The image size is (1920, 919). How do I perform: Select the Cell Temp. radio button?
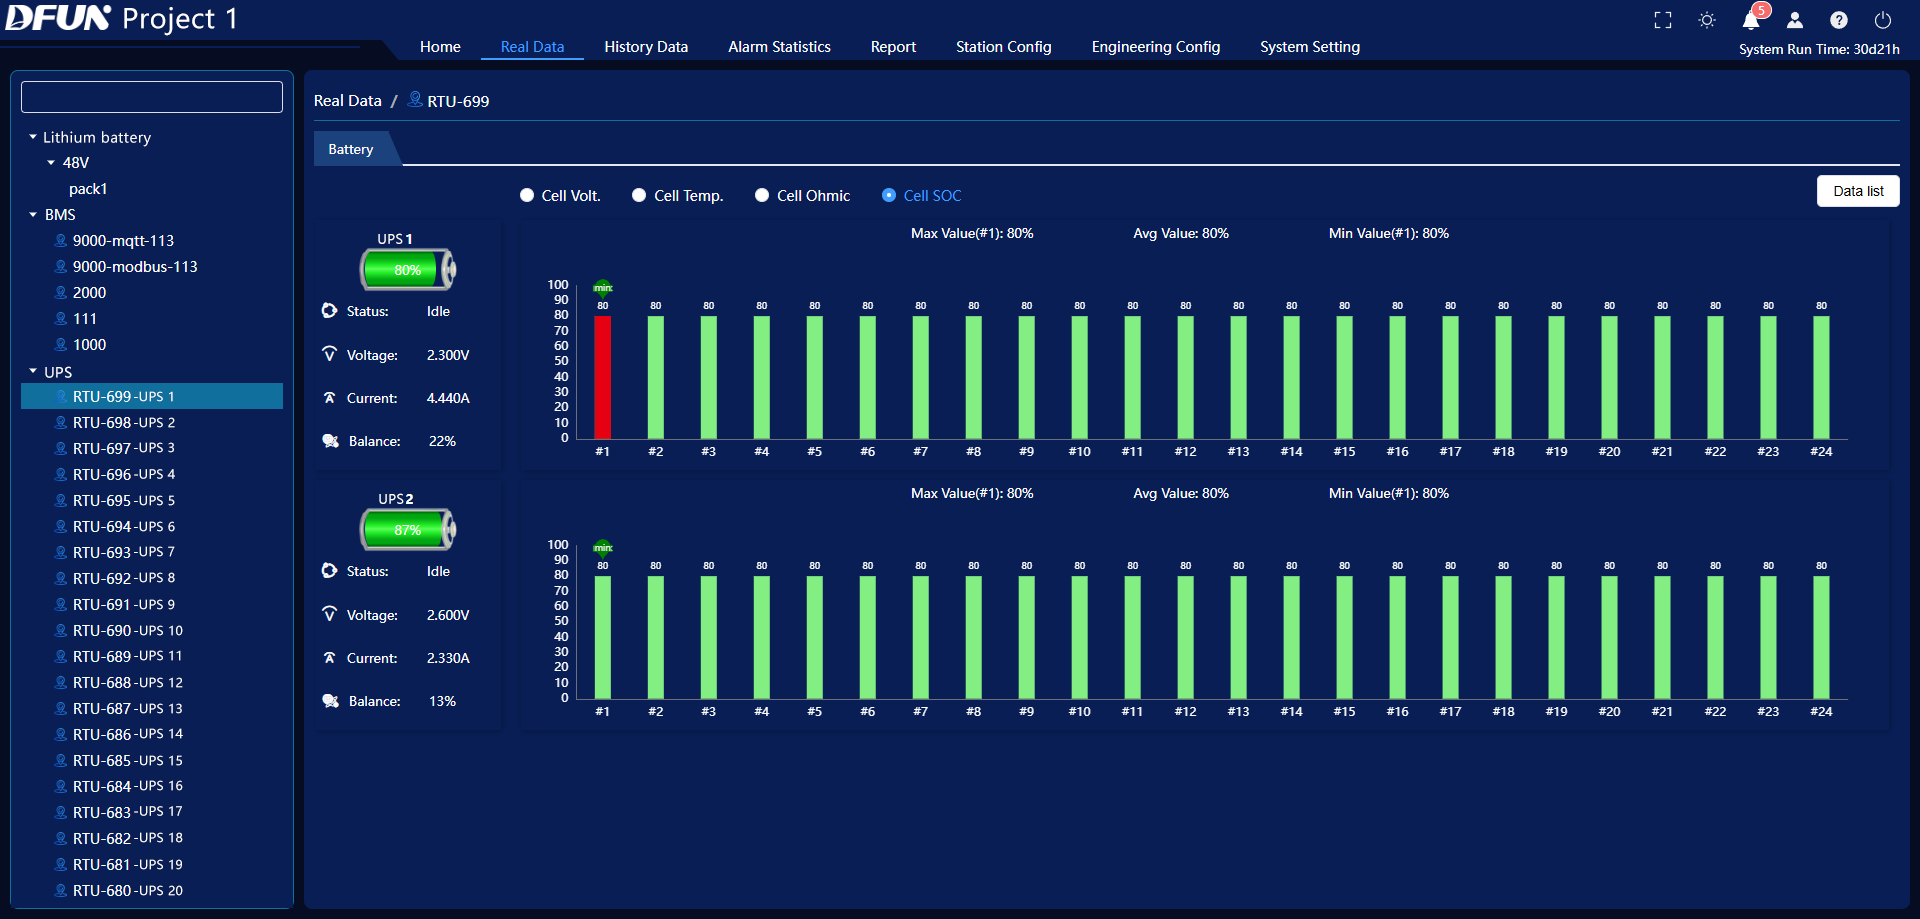[x=639, y=196]
